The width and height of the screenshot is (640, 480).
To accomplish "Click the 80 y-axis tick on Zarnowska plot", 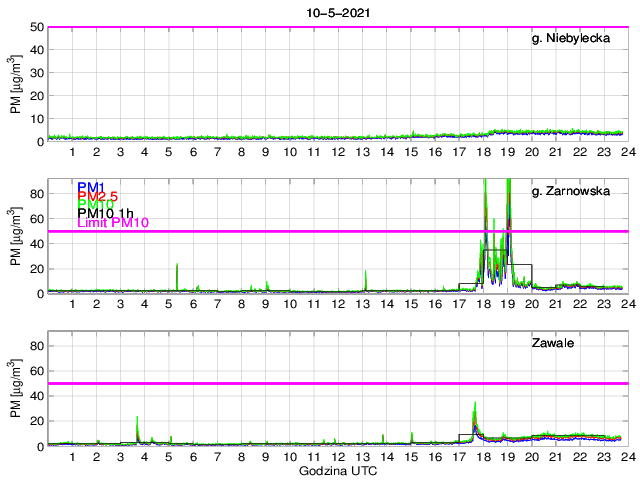I will tap(37, 193).
